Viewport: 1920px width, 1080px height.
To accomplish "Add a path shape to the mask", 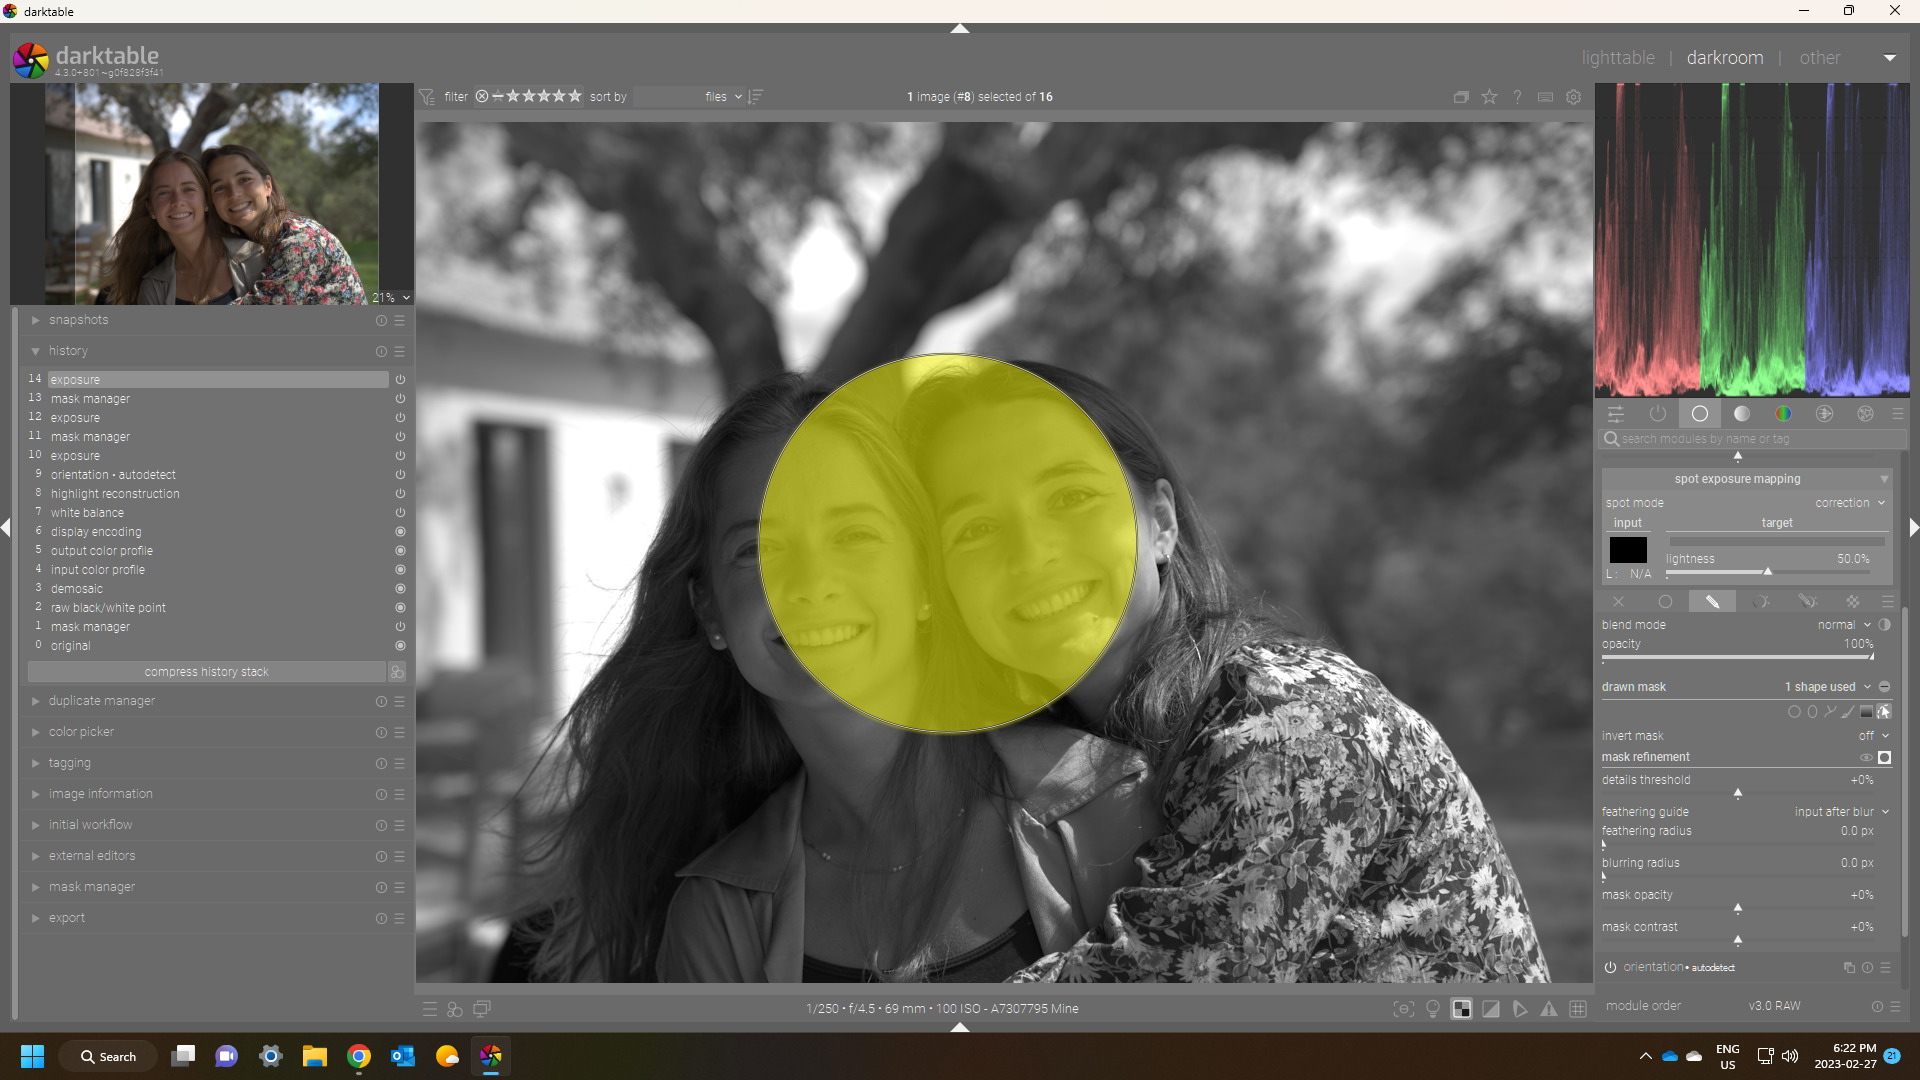I will 1829,712.
